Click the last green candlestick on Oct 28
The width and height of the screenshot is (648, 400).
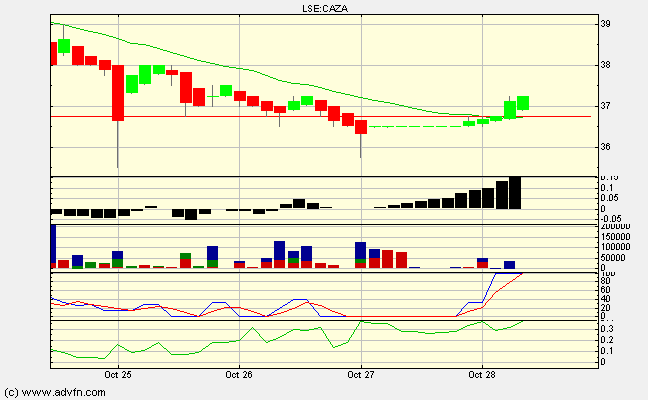coord(523,103)
